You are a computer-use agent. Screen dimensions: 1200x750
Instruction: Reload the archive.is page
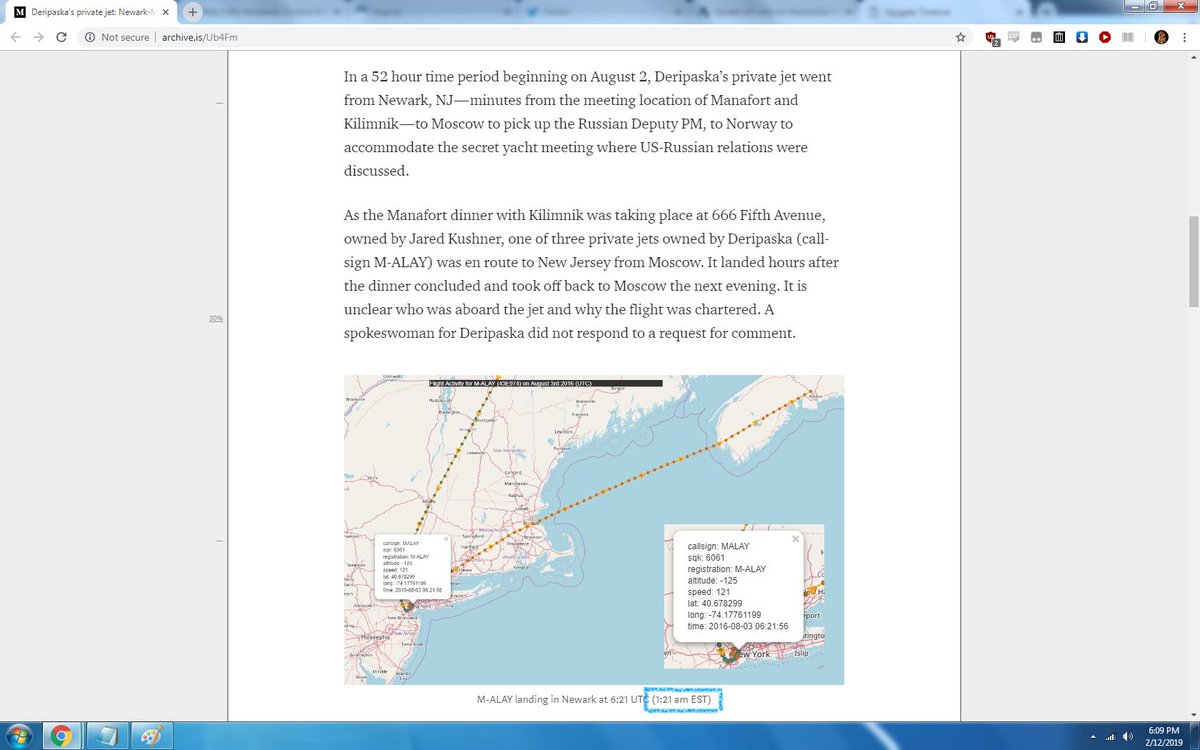[62, 37]
